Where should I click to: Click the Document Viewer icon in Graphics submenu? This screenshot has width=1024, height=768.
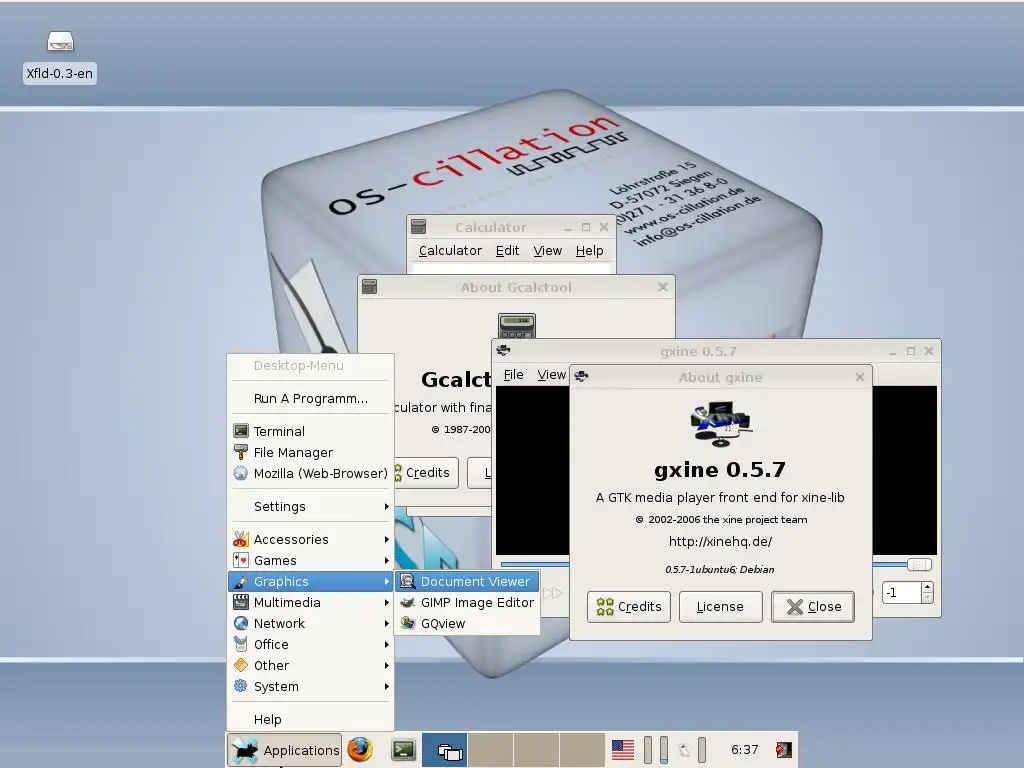pyautogui.click(x=408, y=581)
